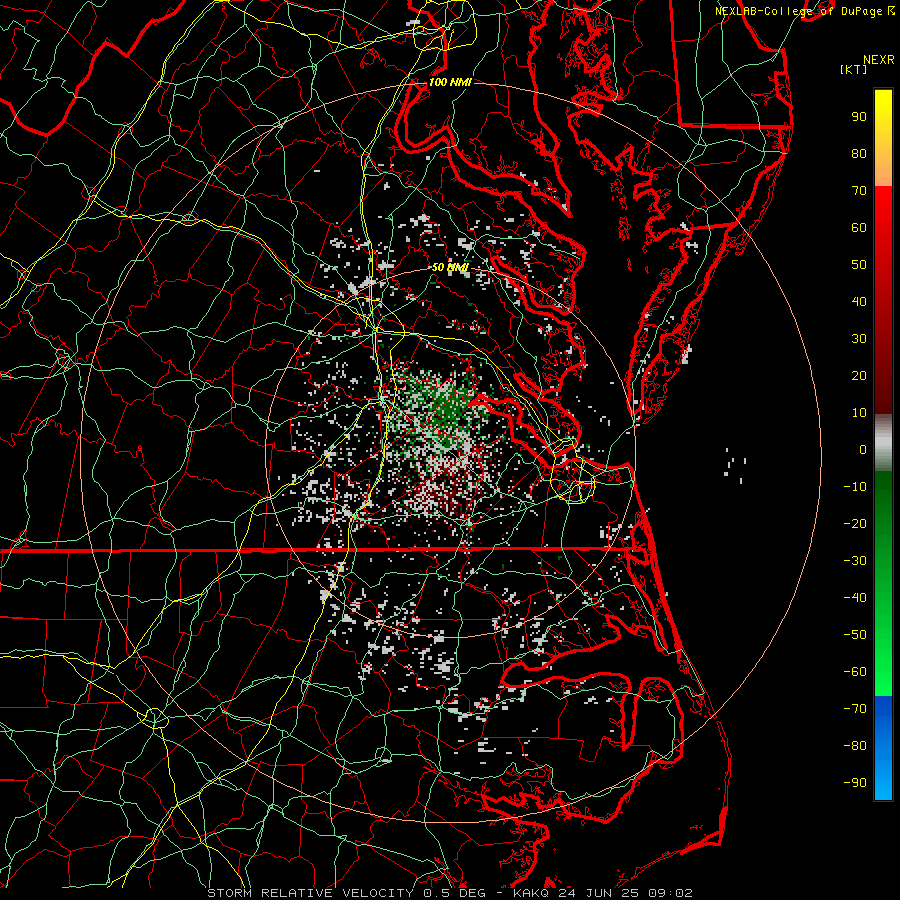Click the -30 value on velocity scale
Viewport: 900px width, 900px height.
coord(855,561)
